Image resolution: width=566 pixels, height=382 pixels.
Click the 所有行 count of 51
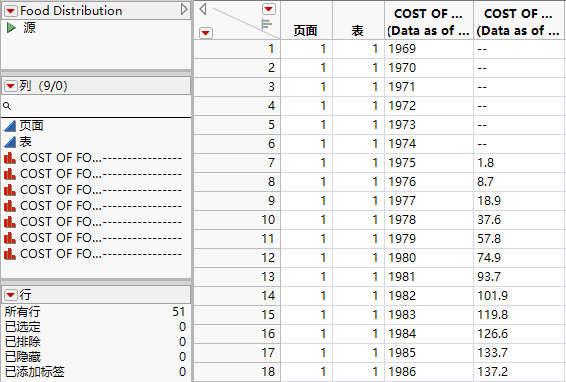point(179,311)
